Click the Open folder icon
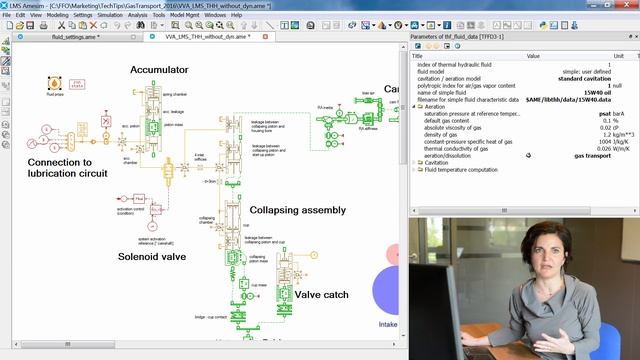Image resolution: width=640 pixels, height=360 pixels. (x=20, y=25)
